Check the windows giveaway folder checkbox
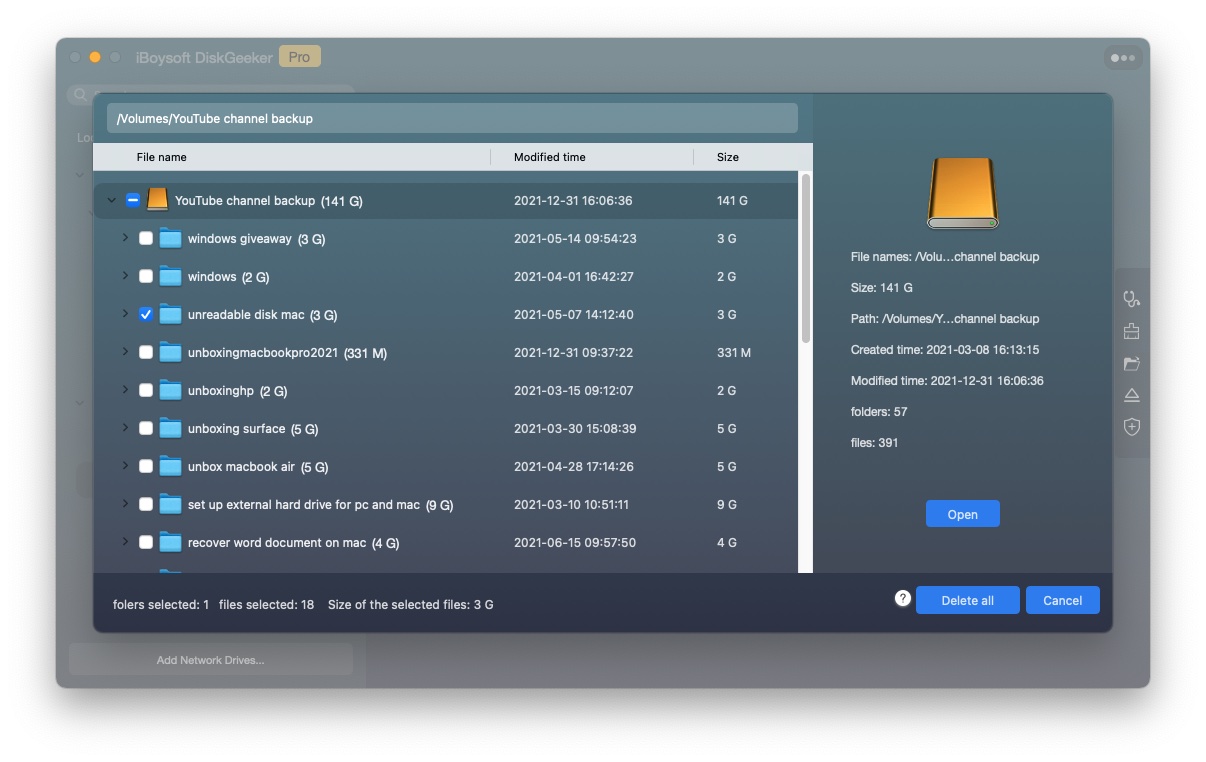The image size is (1206, 762). pos(146,238)
